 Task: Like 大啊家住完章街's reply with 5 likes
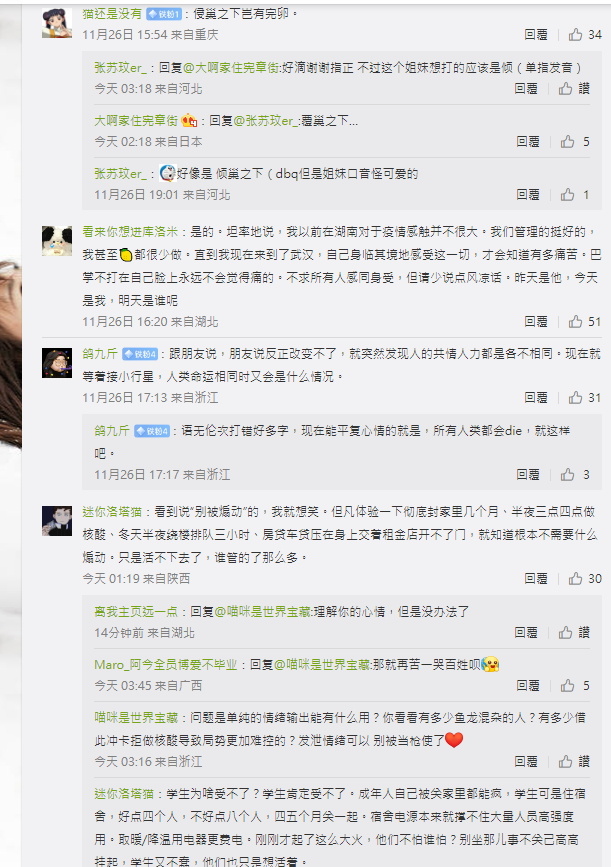pyautogui.click(x=575, y=142)
